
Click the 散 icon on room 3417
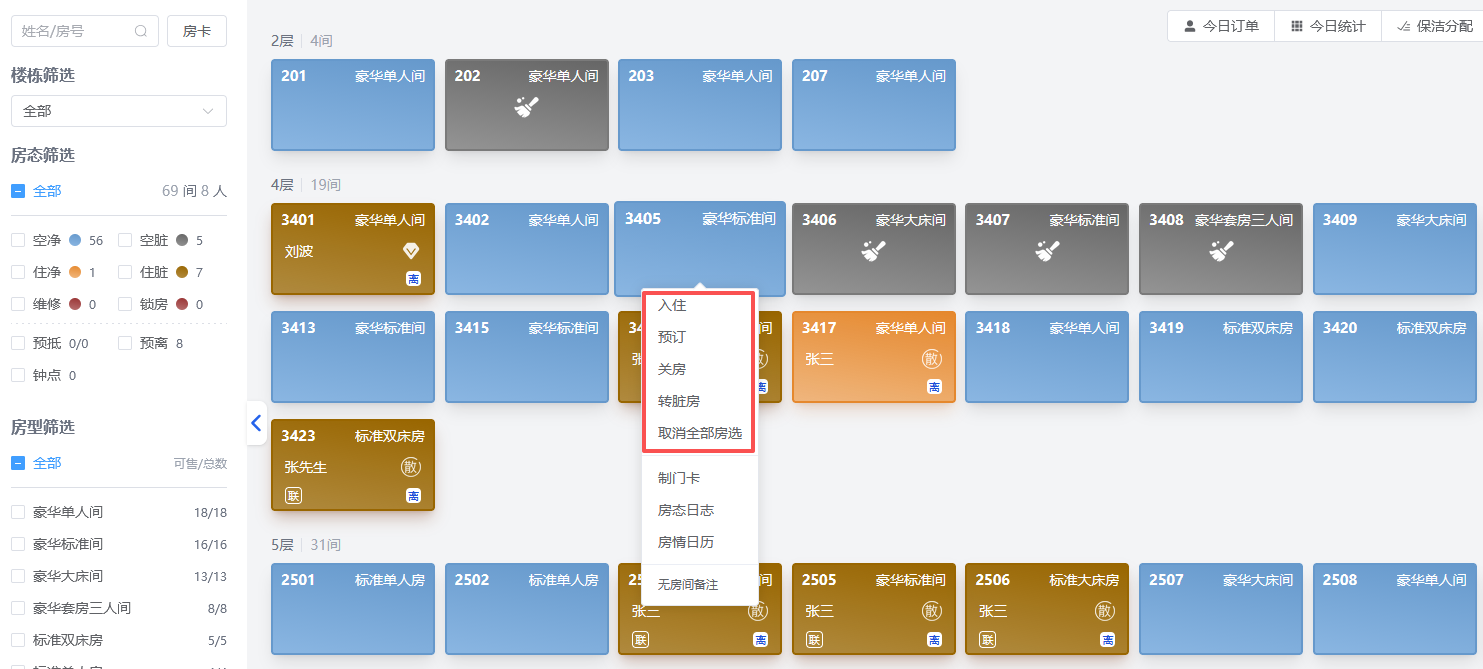pos(931,359)
